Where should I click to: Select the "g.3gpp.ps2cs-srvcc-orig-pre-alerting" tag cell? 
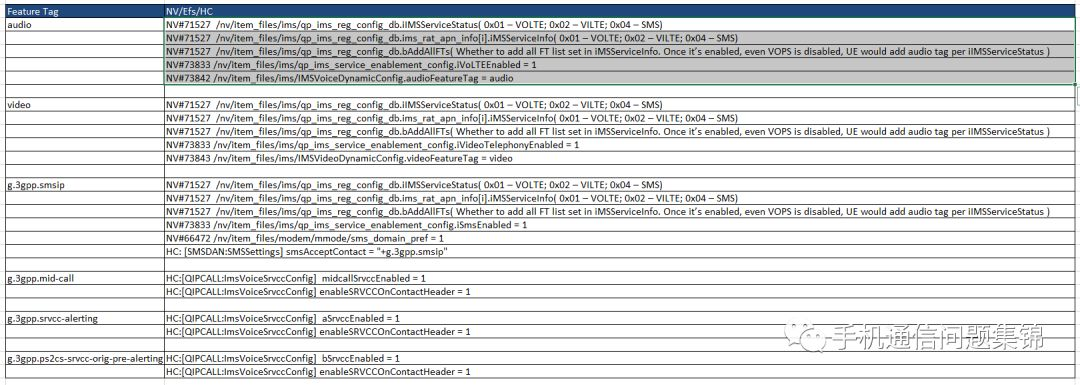point(84,359)
